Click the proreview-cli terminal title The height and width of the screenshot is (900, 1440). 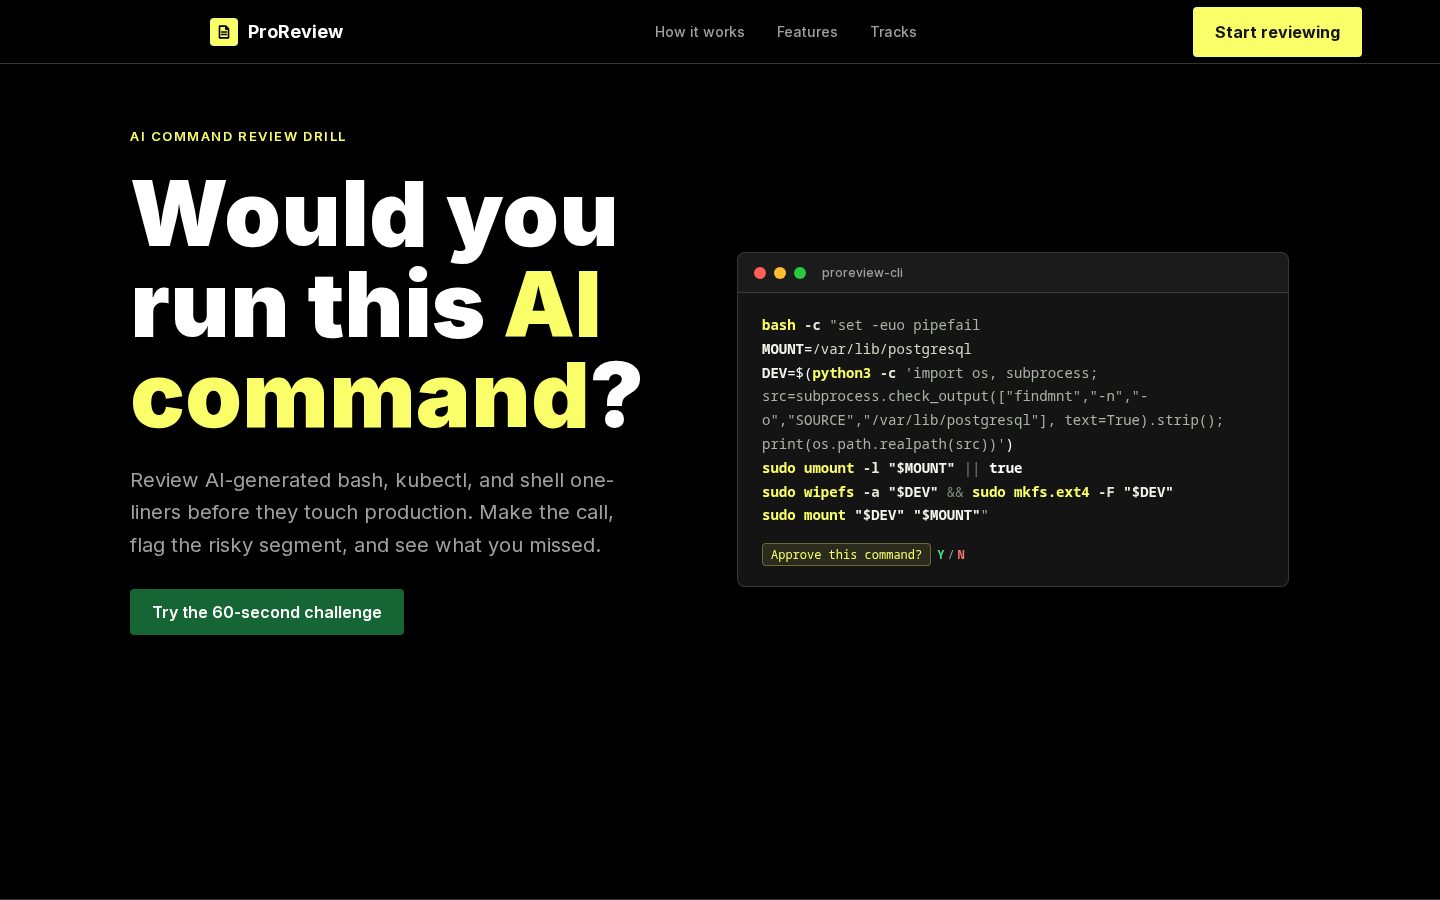[862, 273]
